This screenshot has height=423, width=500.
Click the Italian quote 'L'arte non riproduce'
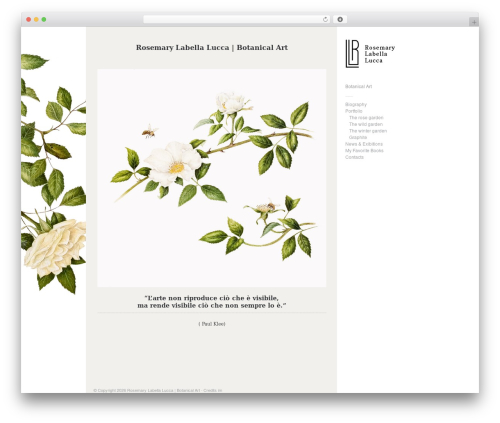[212, 302]
